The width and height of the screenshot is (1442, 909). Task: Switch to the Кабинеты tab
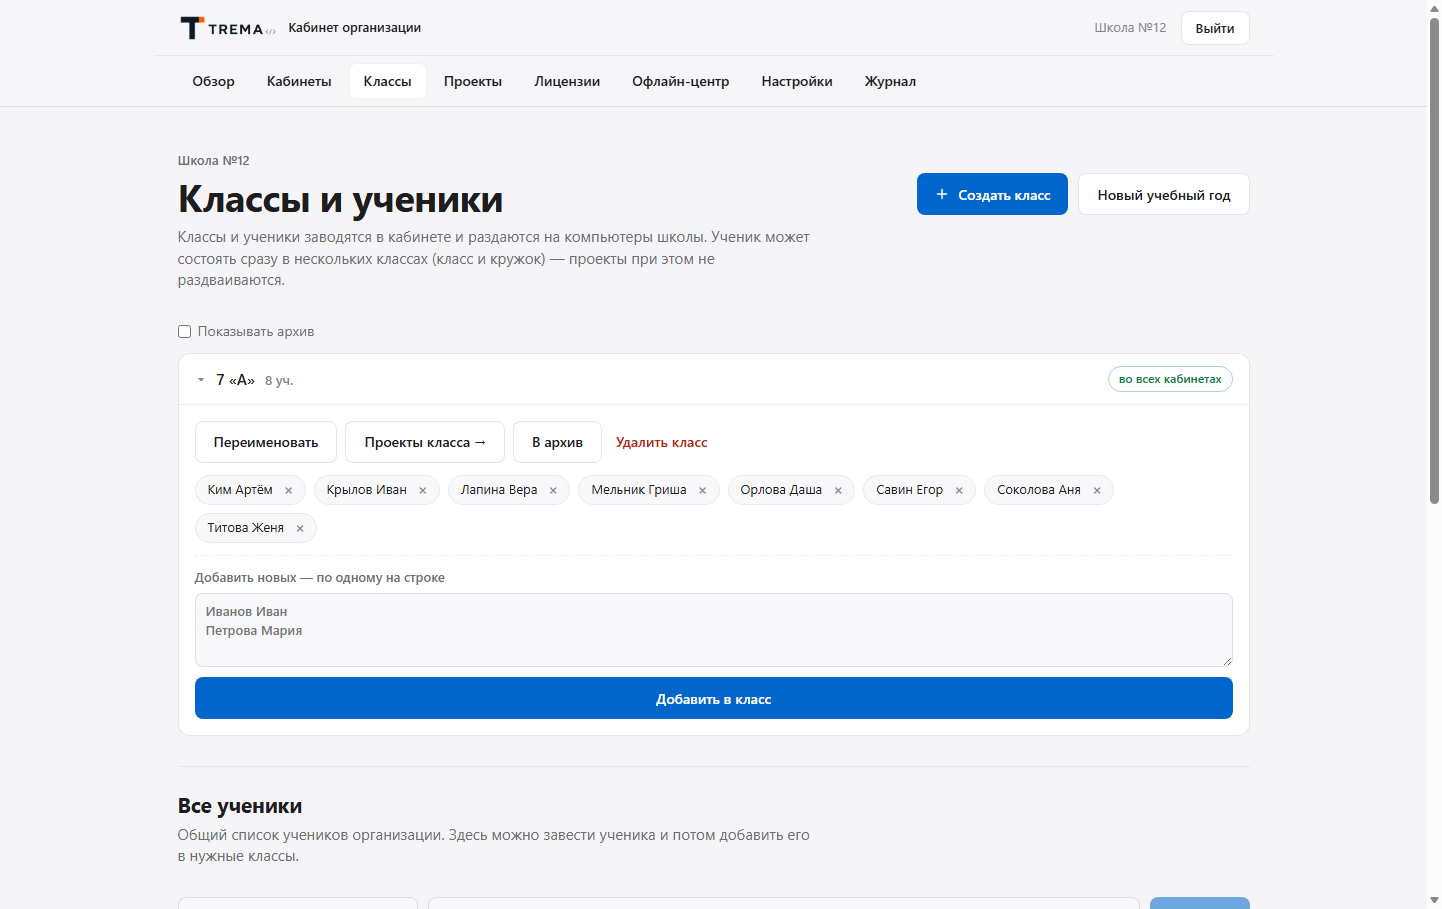point(299,81)
